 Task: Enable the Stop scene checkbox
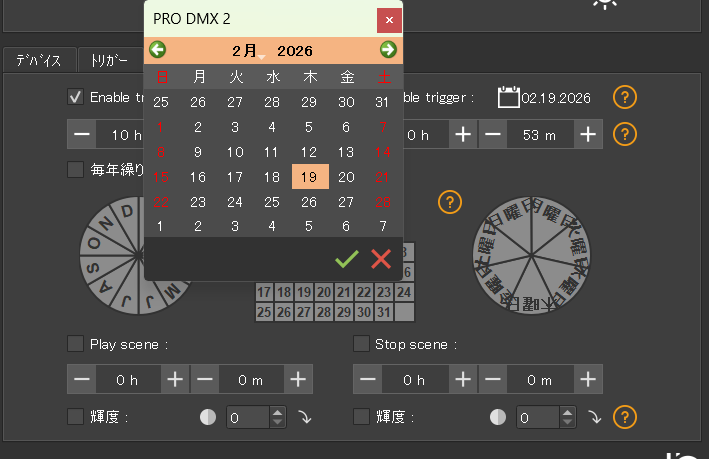pyautogui.click(x=362, y=344)
